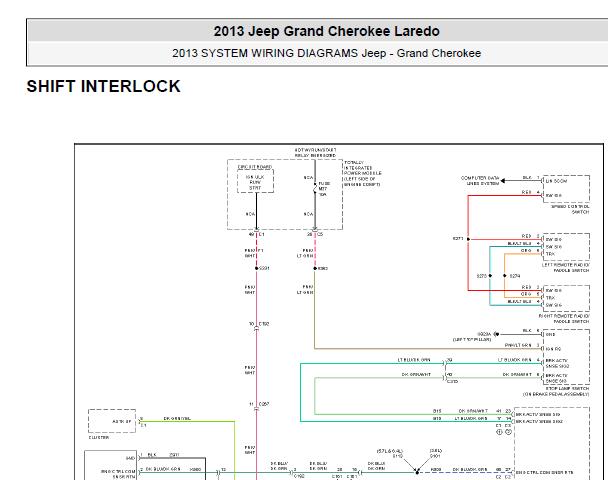Click the '(LEFT "A" PILLAR)' ground label
This screenshot has width=608, height=480.
point(472,340)
